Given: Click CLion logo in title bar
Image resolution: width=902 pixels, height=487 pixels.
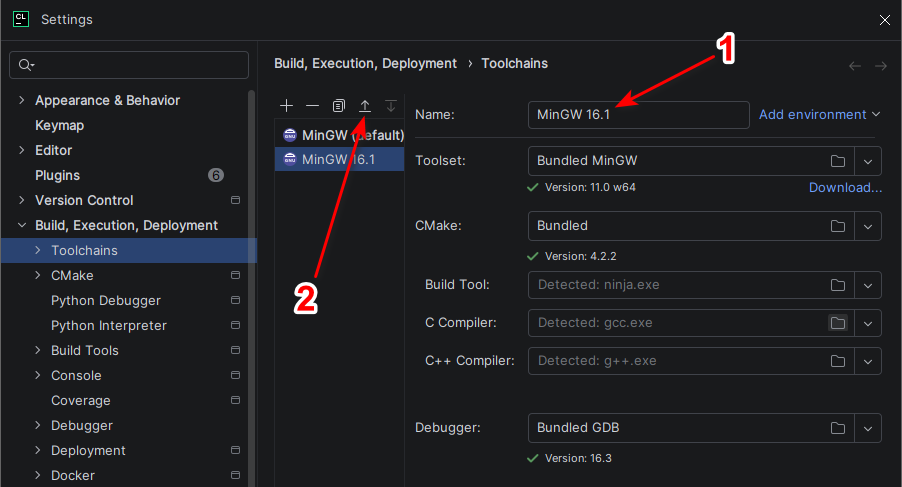Looking at the screenshot, I should tap(21, 19).
